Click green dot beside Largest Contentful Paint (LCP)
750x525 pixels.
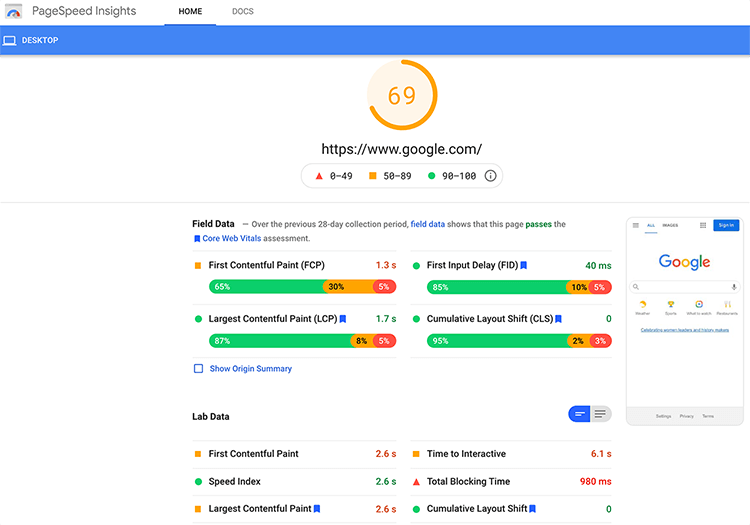(198, 319)
